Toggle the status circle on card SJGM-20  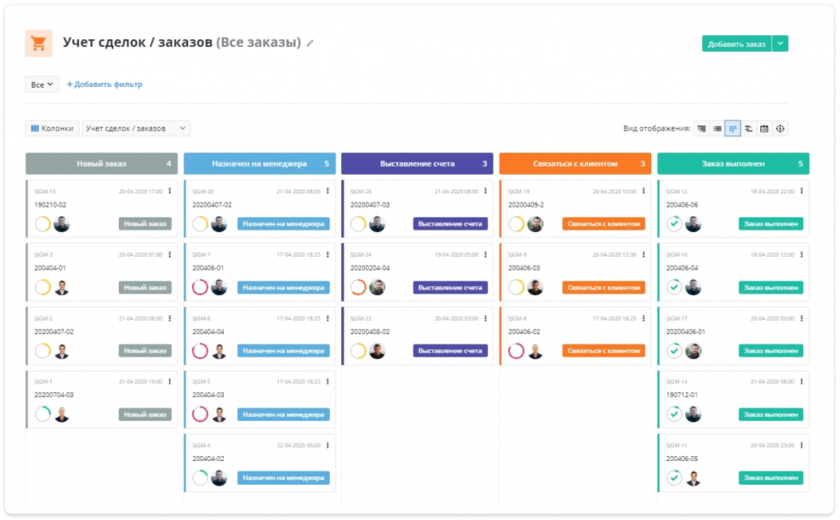(200, 224)
